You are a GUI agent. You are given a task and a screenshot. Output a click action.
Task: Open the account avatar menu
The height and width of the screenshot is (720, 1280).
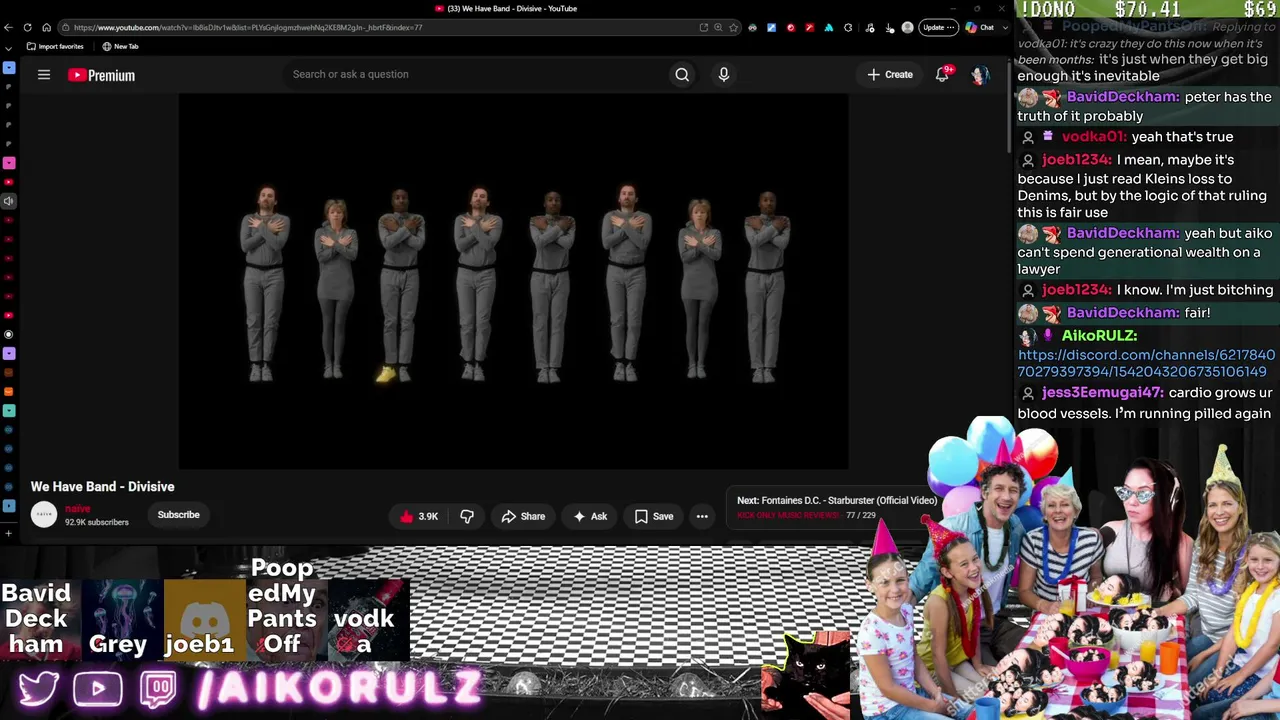point(980,75)
